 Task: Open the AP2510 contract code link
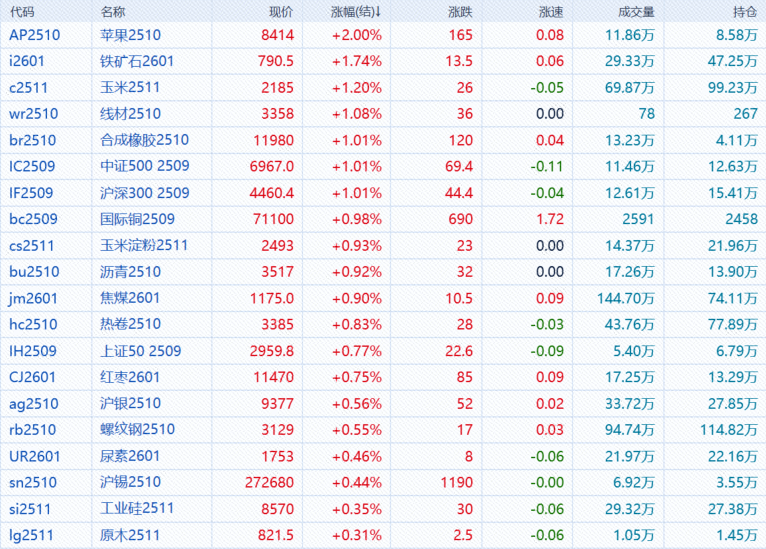click(x=34, y=35)
